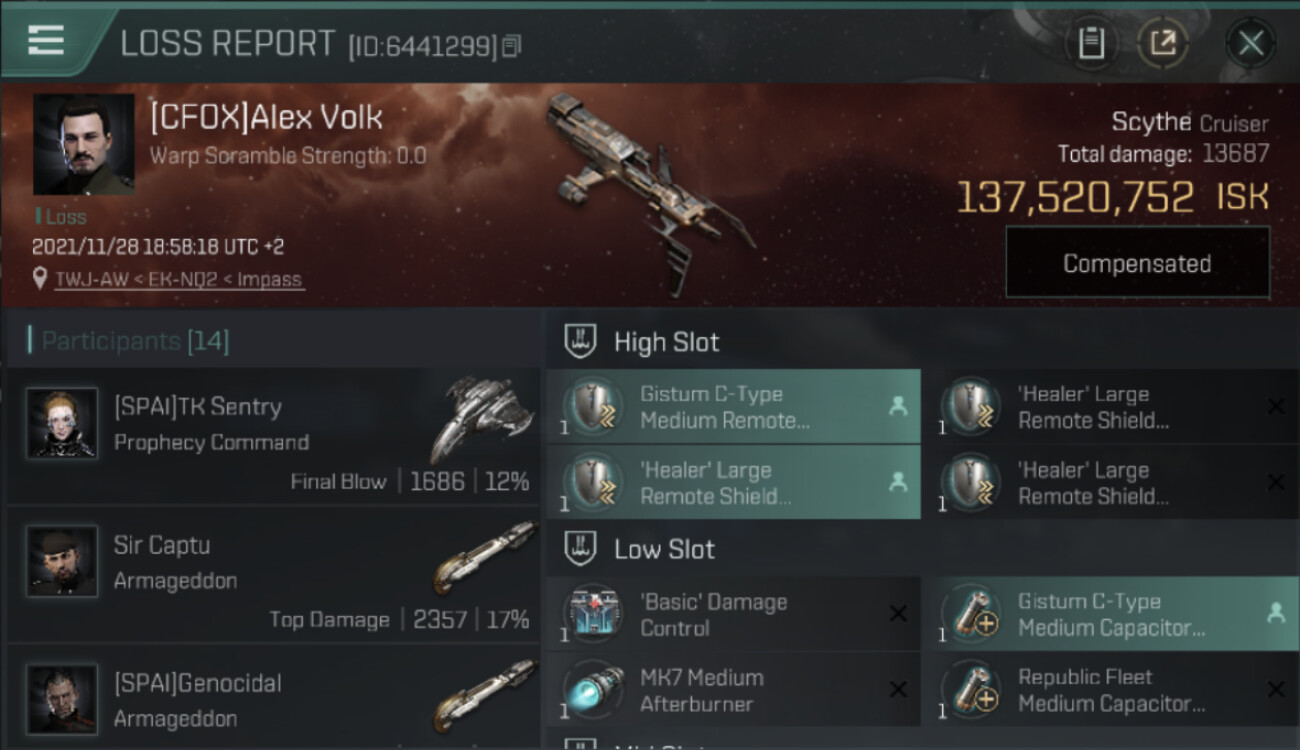This screenshot has height=750, width=1300.
Task: Click the 'Basic' Damage Control icon
Action: (x=593, y=614)
